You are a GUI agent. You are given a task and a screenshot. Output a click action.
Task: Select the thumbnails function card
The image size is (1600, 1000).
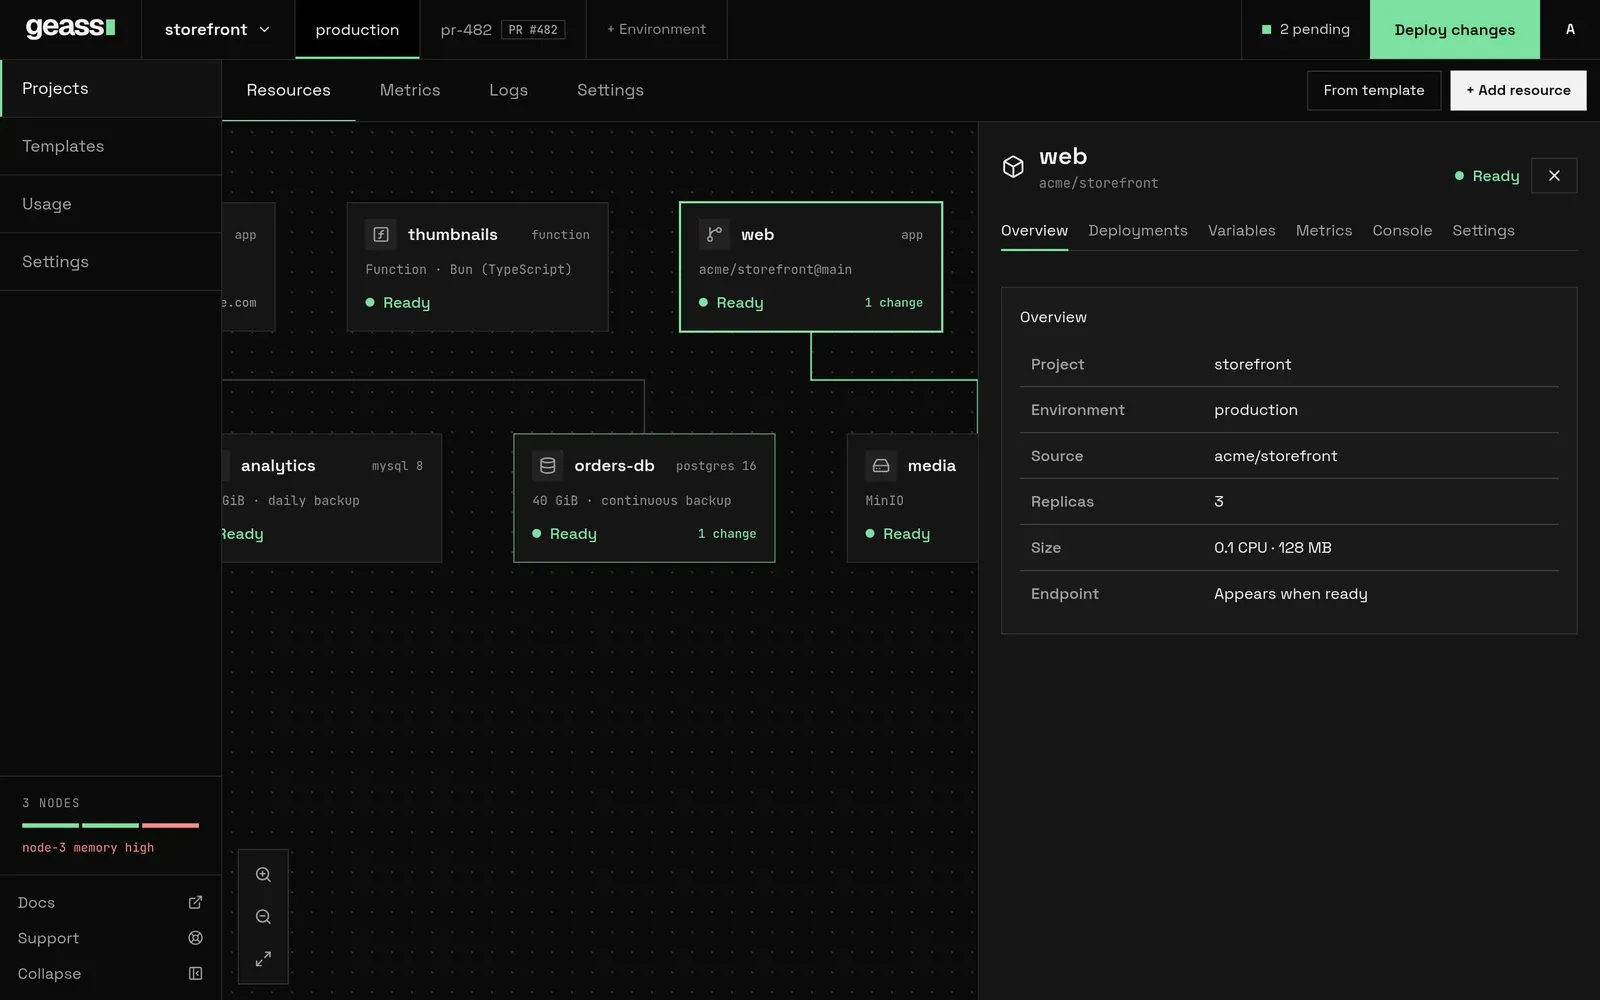(x=477, y=267)
